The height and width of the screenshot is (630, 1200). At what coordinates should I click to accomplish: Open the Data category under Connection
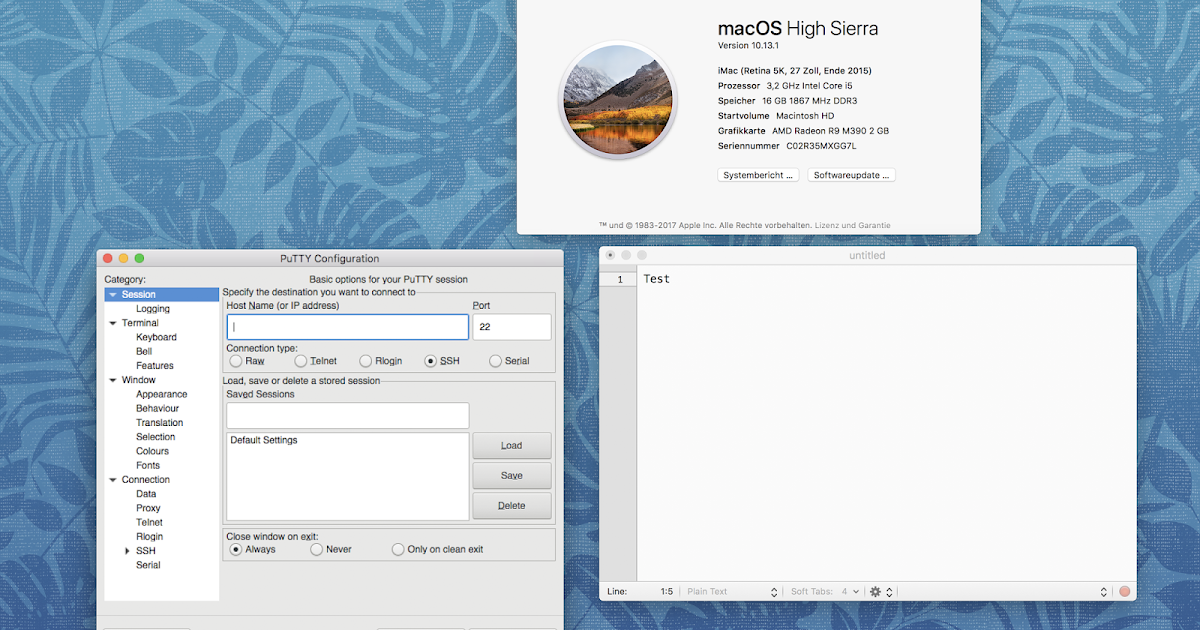tap(146, 494)
